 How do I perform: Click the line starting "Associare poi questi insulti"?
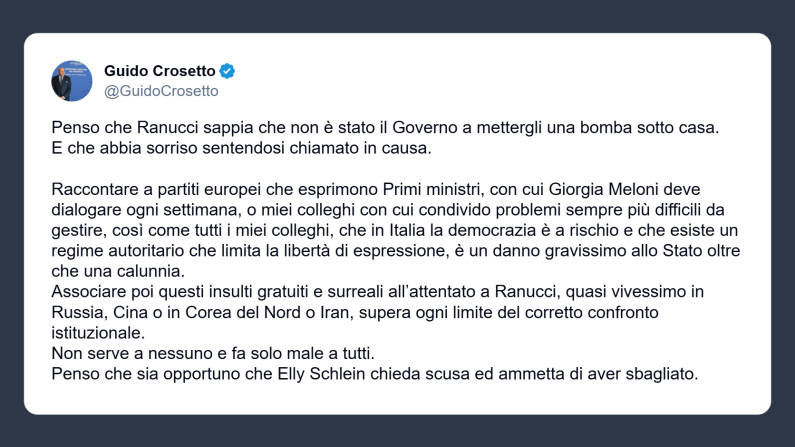coord(385,291)
